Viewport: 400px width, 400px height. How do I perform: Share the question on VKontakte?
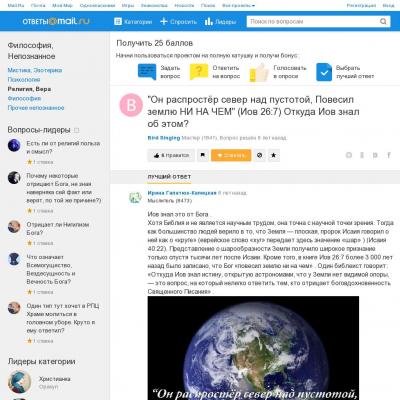click(375, 155)
